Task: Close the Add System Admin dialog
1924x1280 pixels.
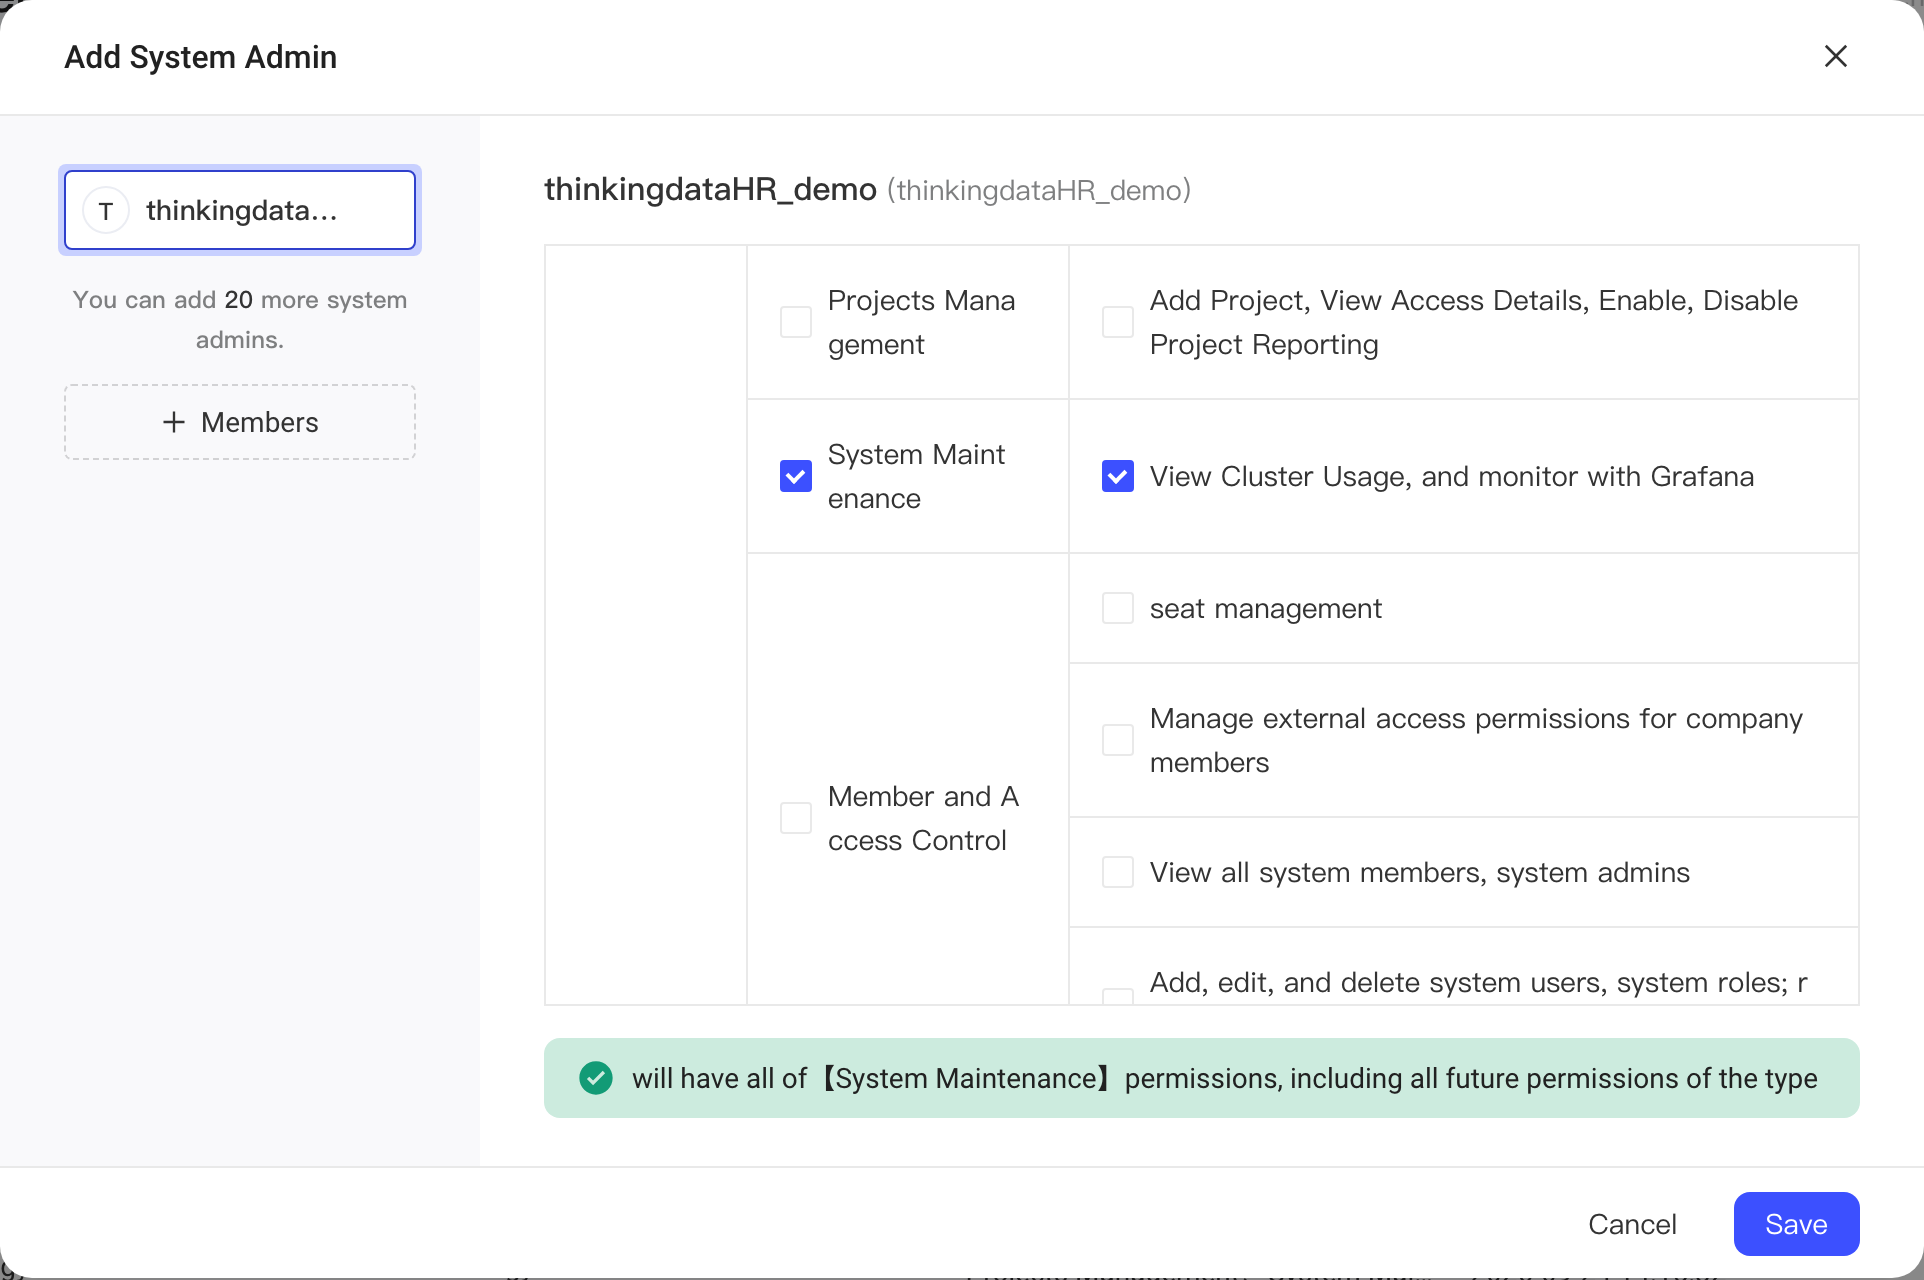Action: click(x=1835, y=56)
